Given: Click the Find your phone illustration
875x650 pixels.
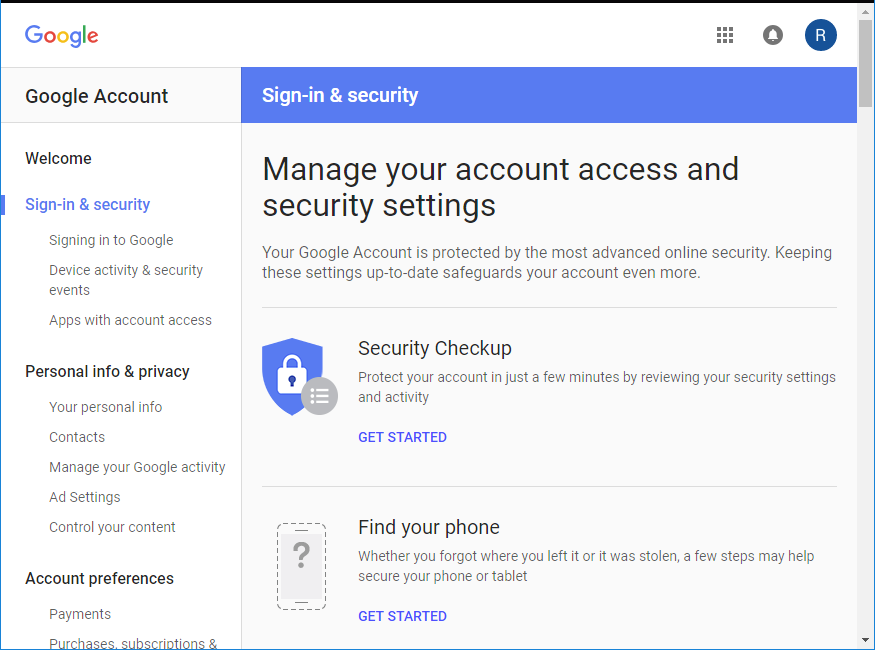Looking at the screenshot, I should (301, 566).
